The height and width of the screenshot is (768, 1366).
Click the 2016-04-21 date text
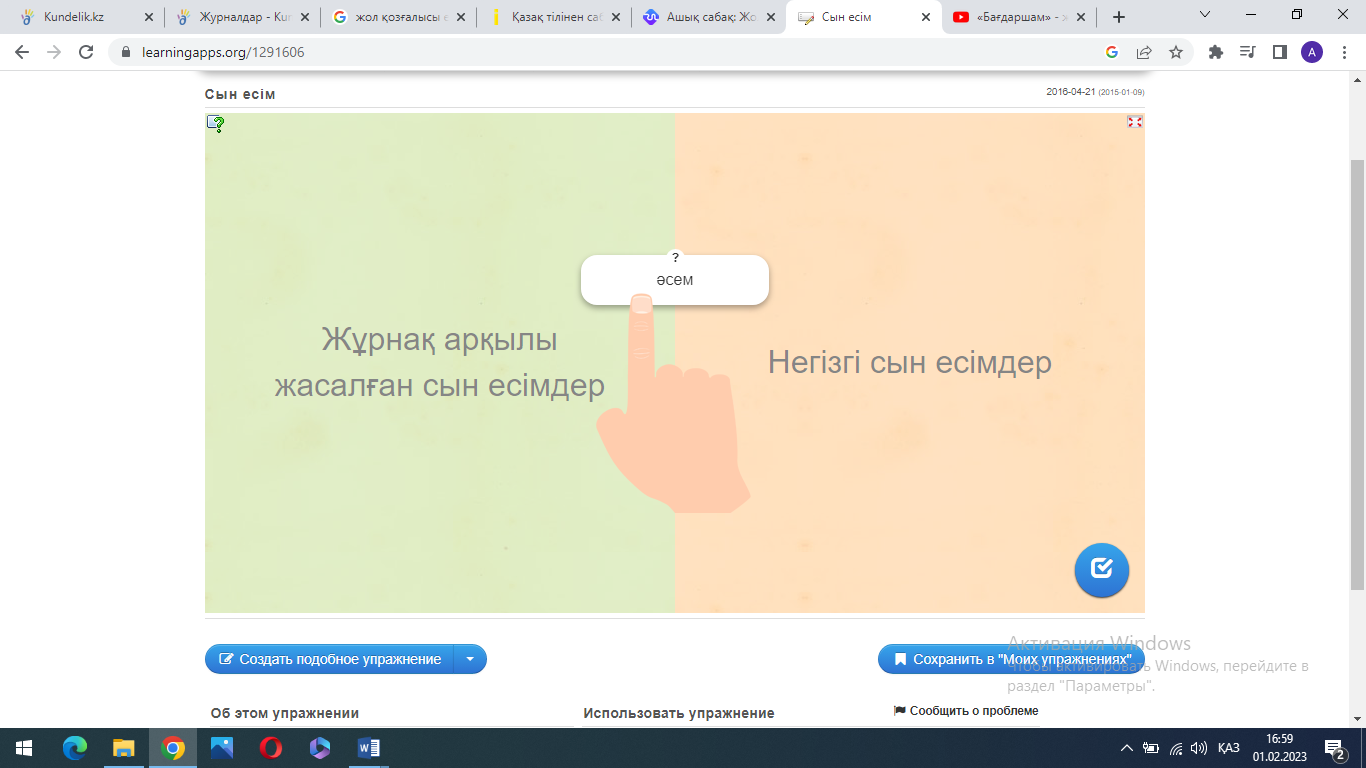point(1071,92)
